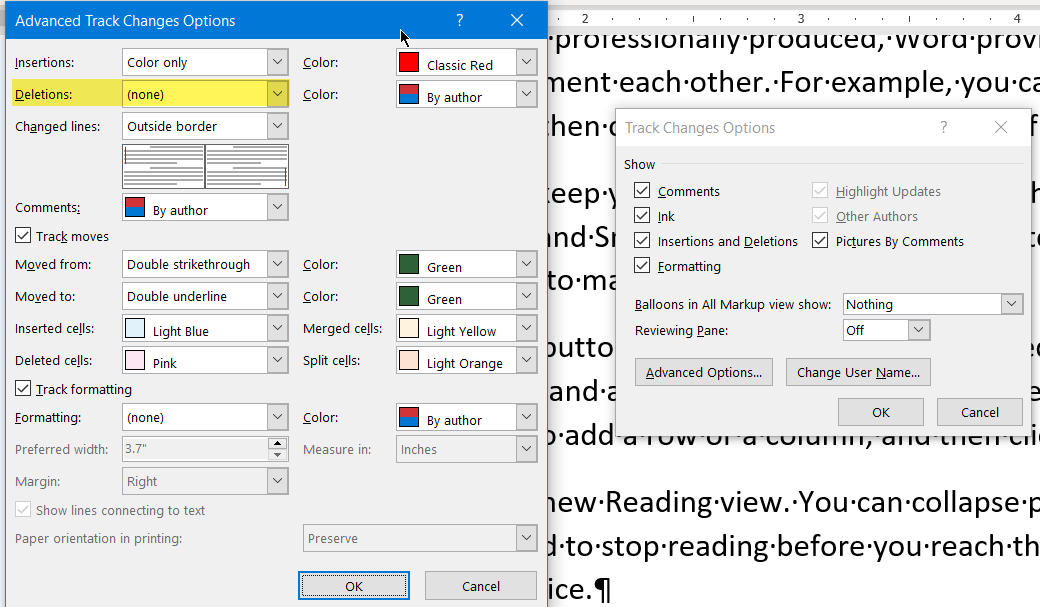Open Deletions color dropdown showing By author
The image size is (1040, 607).
click(x=466, y=94)
